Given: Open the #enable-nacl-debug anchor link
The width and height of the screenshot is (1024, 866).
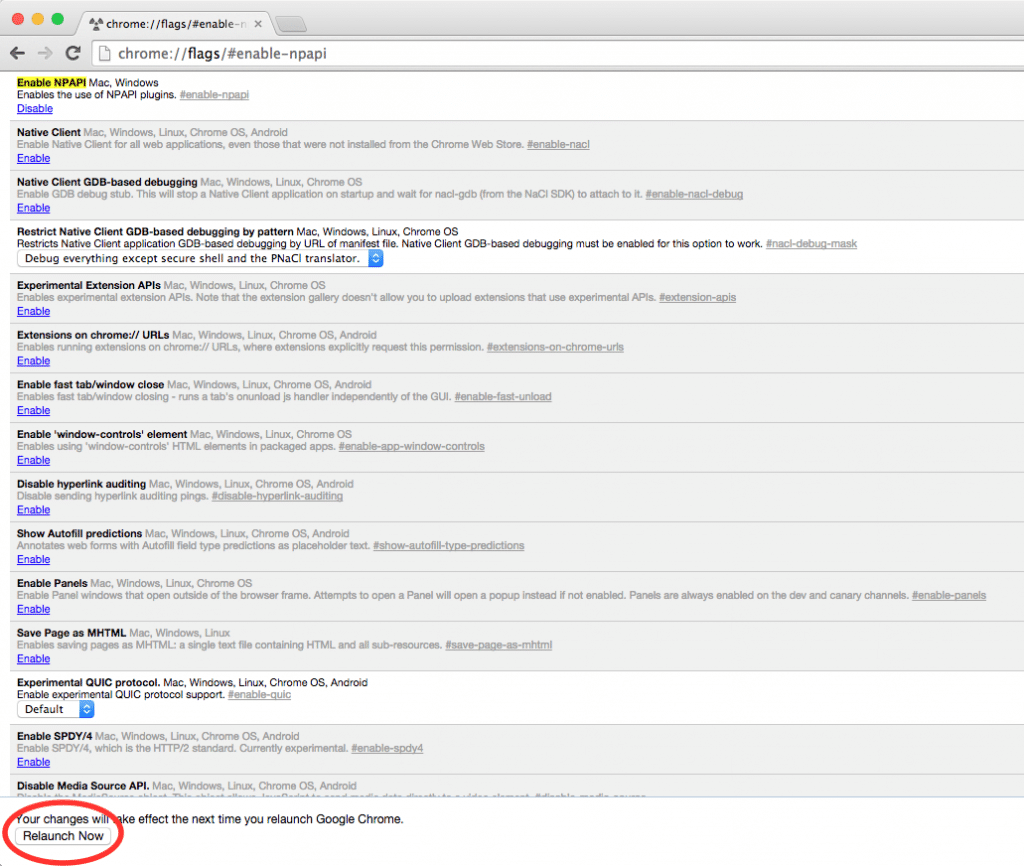Looking at the screenshot, I should pos(694,194).
